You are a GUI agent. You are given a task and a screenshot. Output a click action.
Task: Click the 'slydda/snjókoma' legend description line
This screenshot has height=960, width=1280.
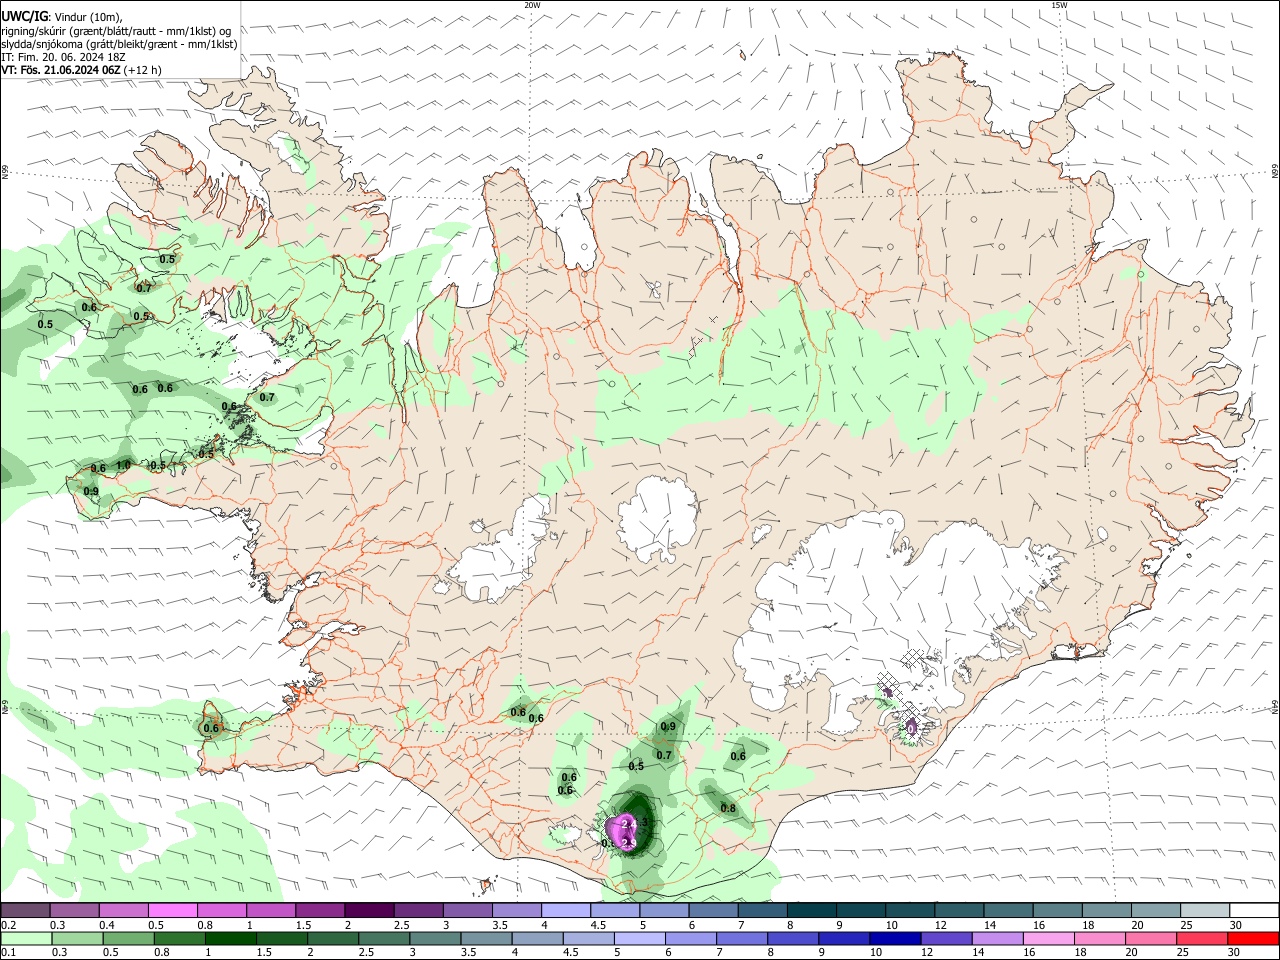tap(119, 43)
